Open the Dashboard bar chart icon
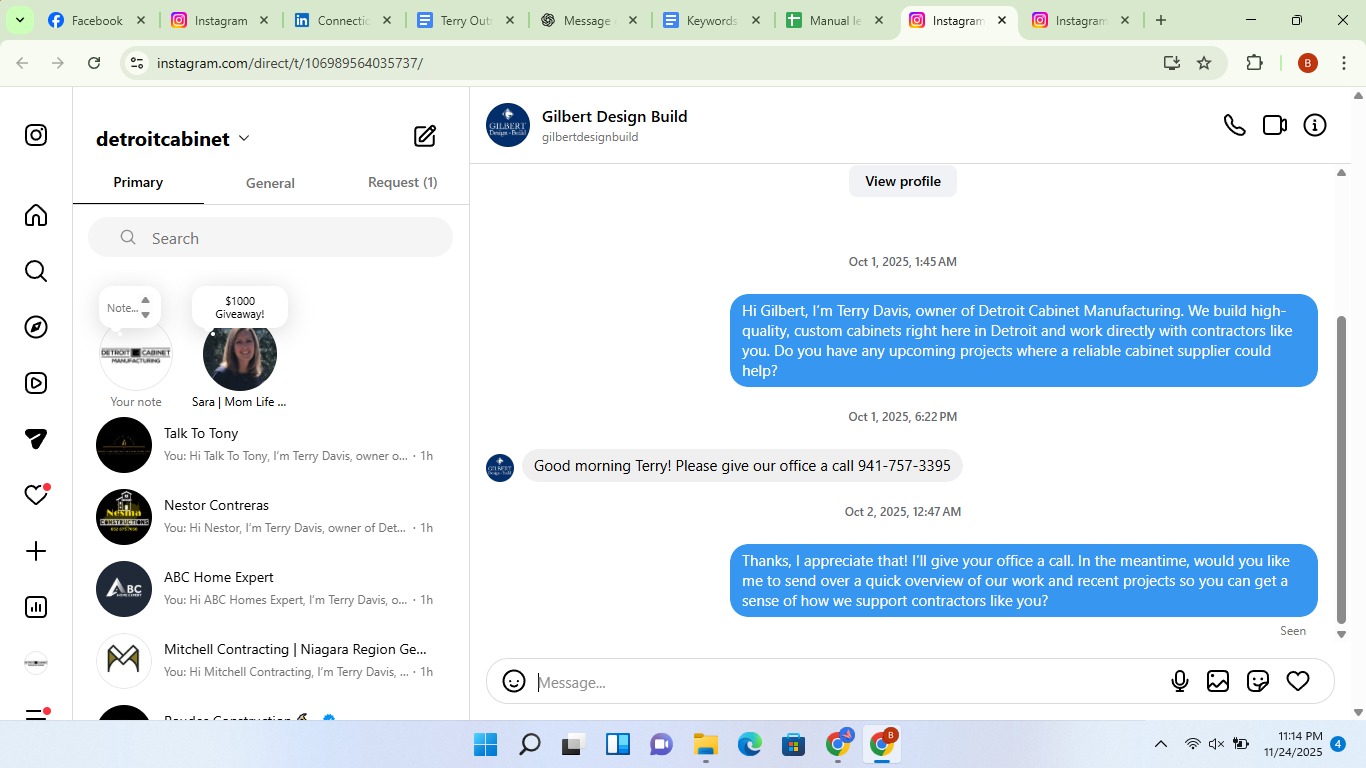 click(36, 607)
